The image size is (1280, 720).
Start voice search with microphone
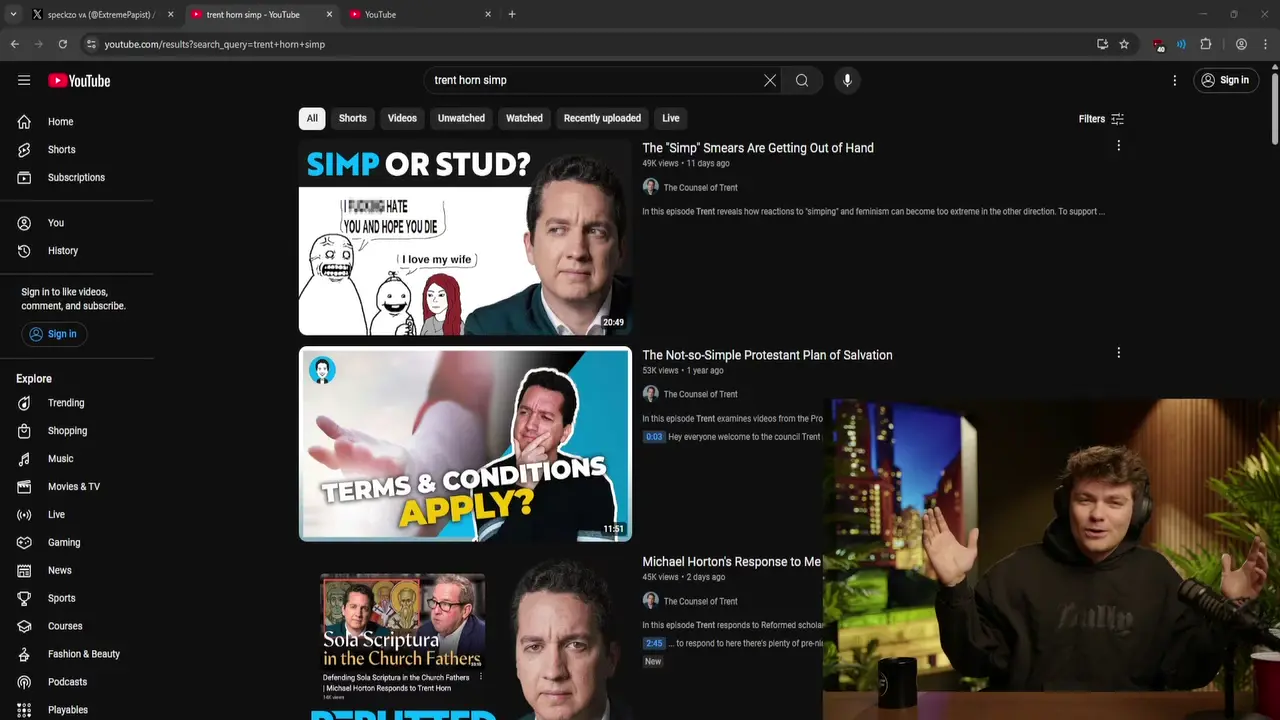(847, 80)
